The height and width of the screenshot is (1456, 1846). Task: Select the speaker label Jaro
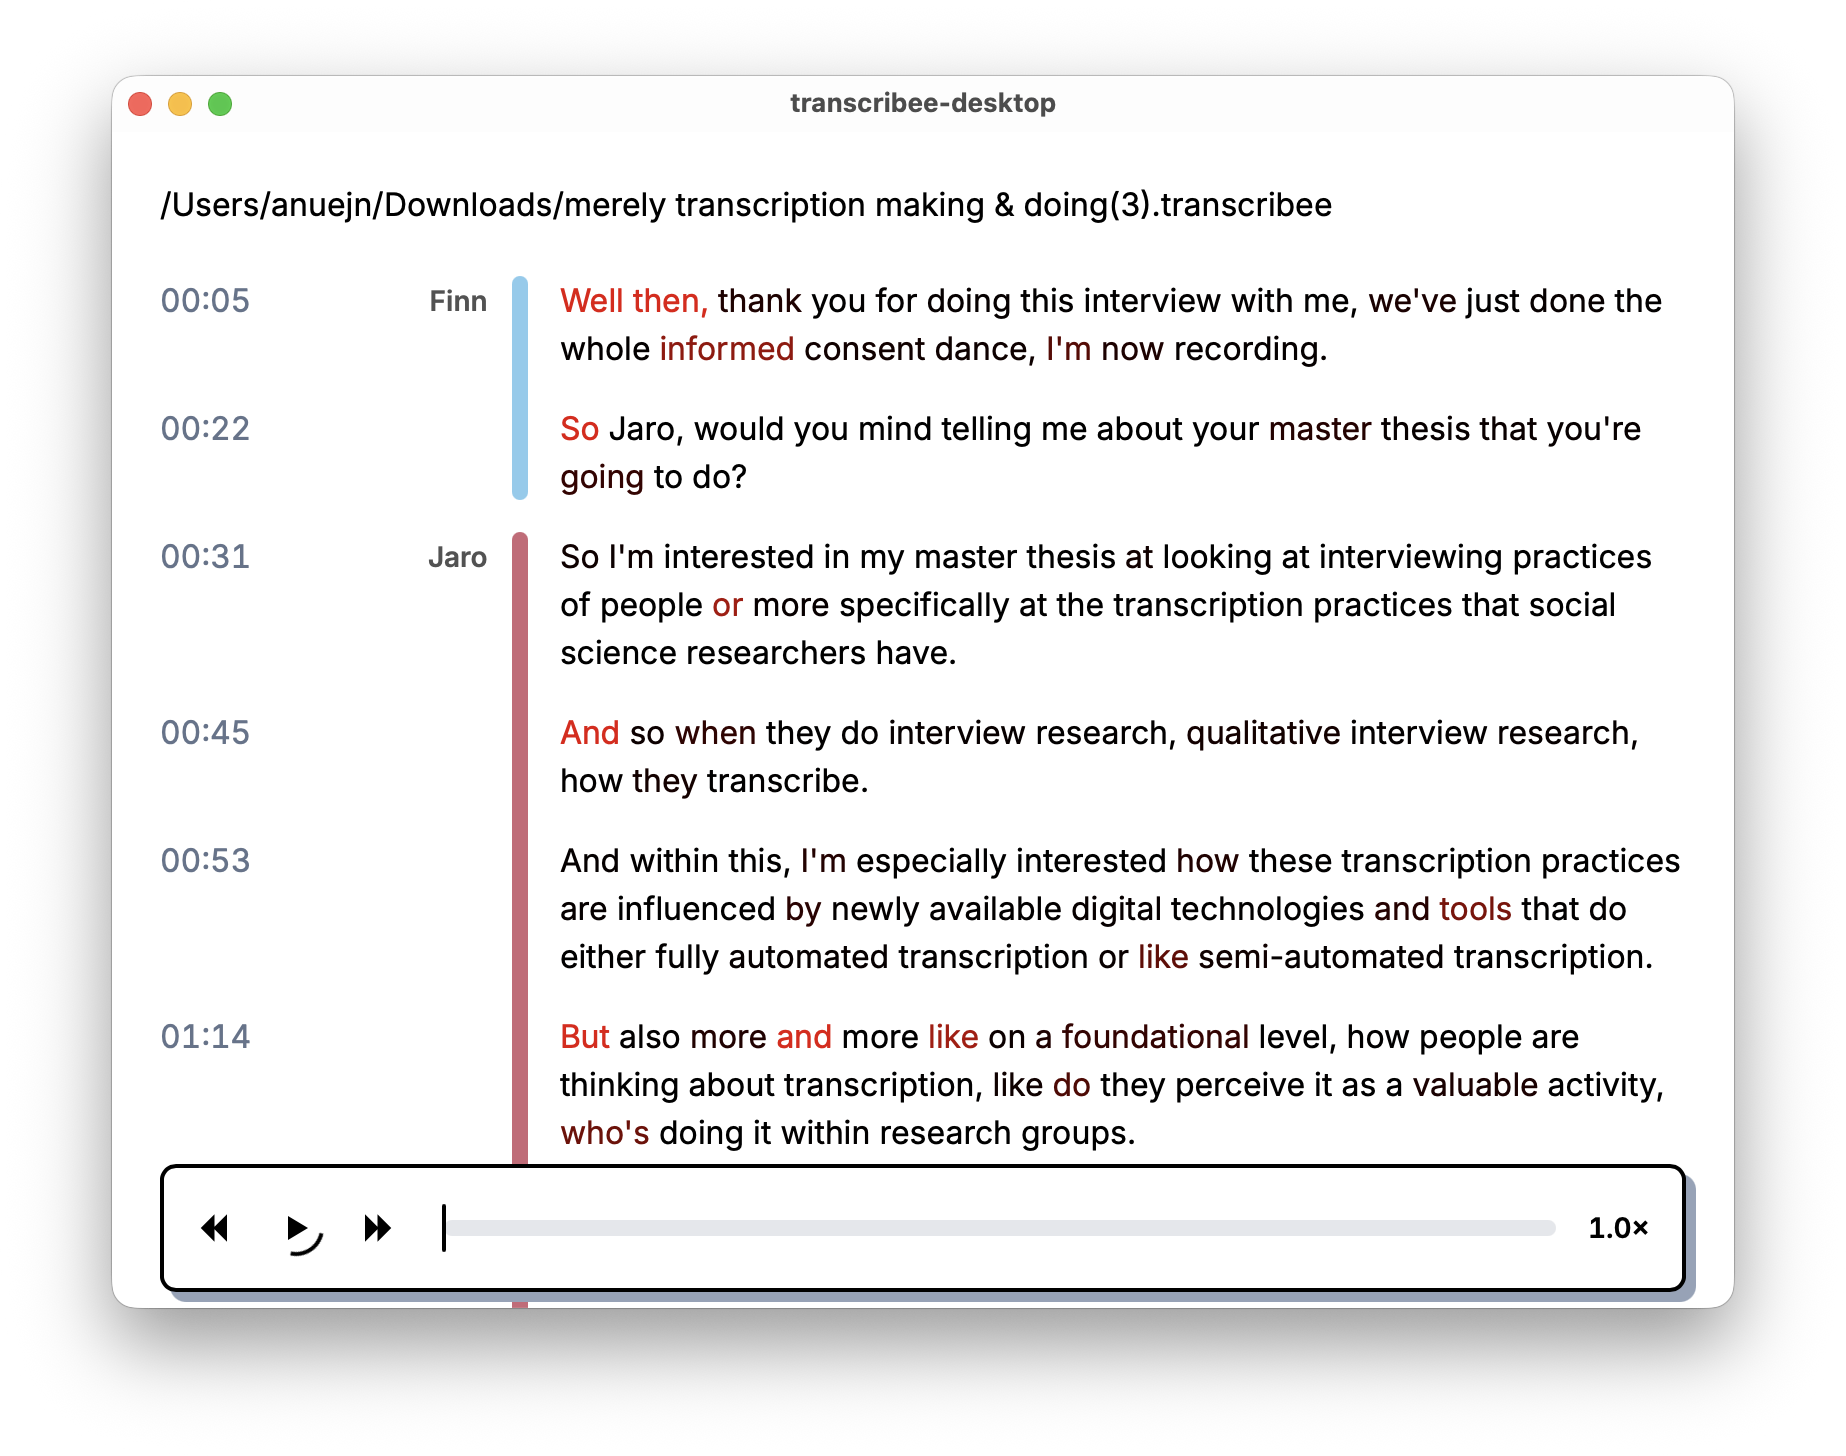(x=457, y=557)
